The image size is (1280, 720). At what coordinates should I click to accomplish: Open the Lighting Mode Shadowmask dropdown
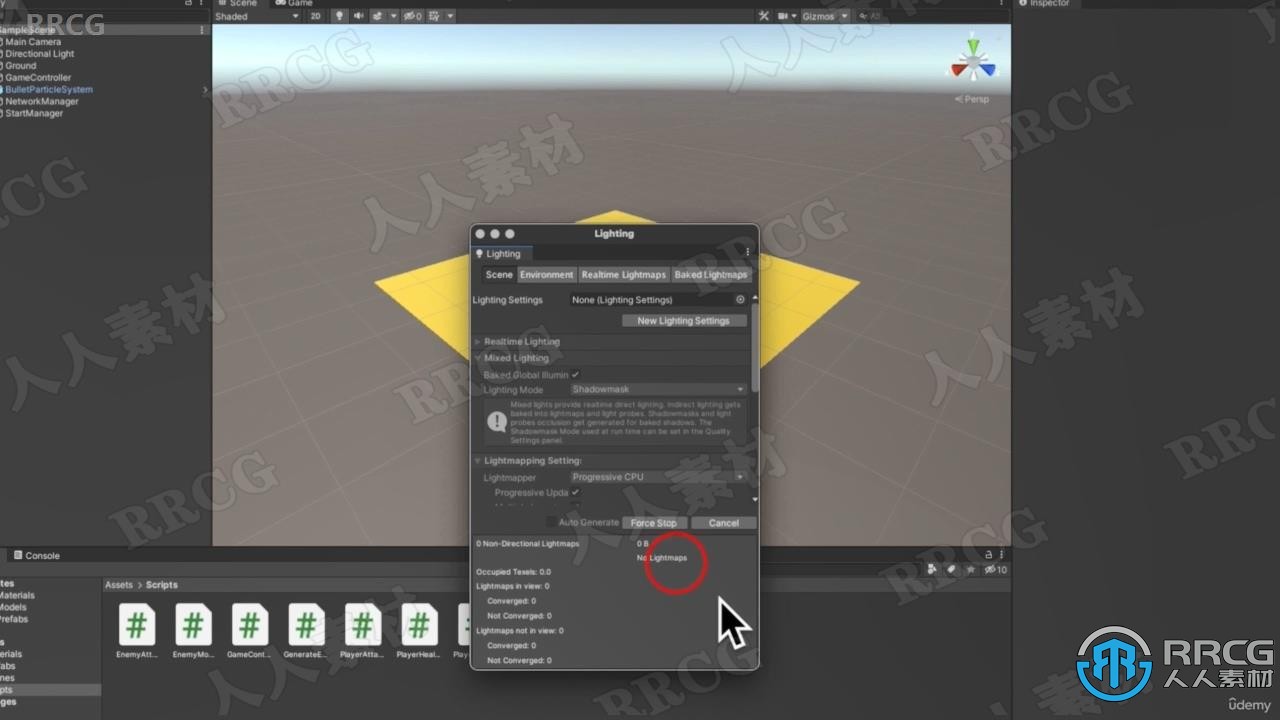coord(658,390)
